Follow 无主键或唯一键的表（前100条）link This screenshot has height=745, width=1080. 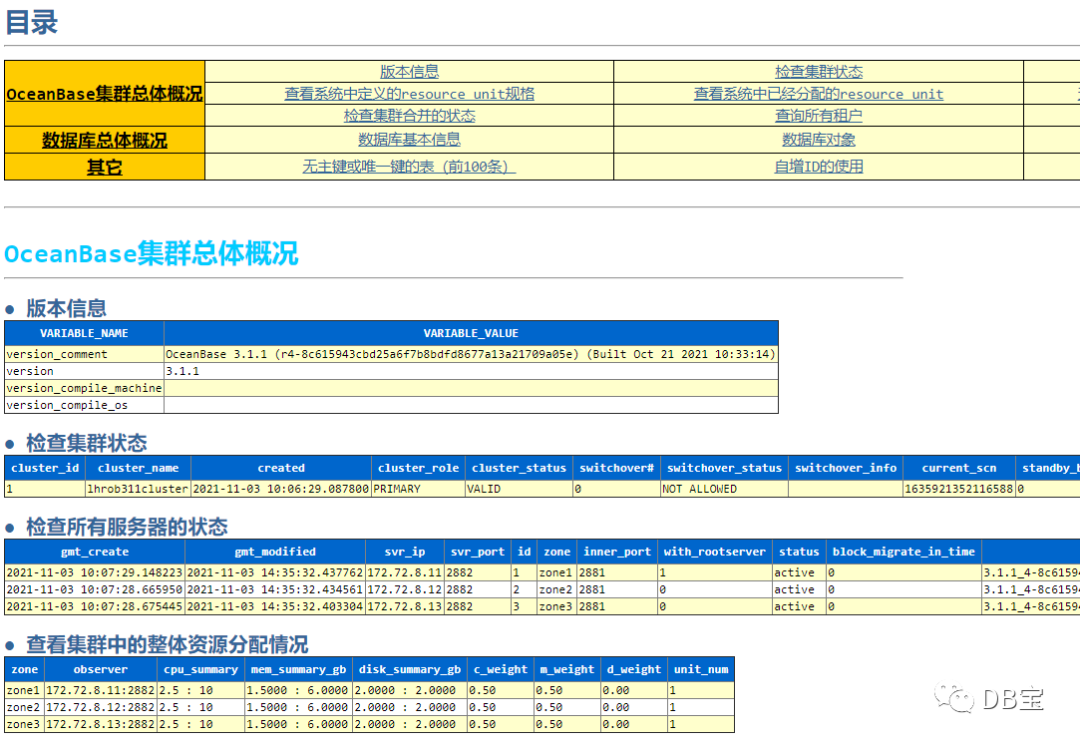coord(409,167)
